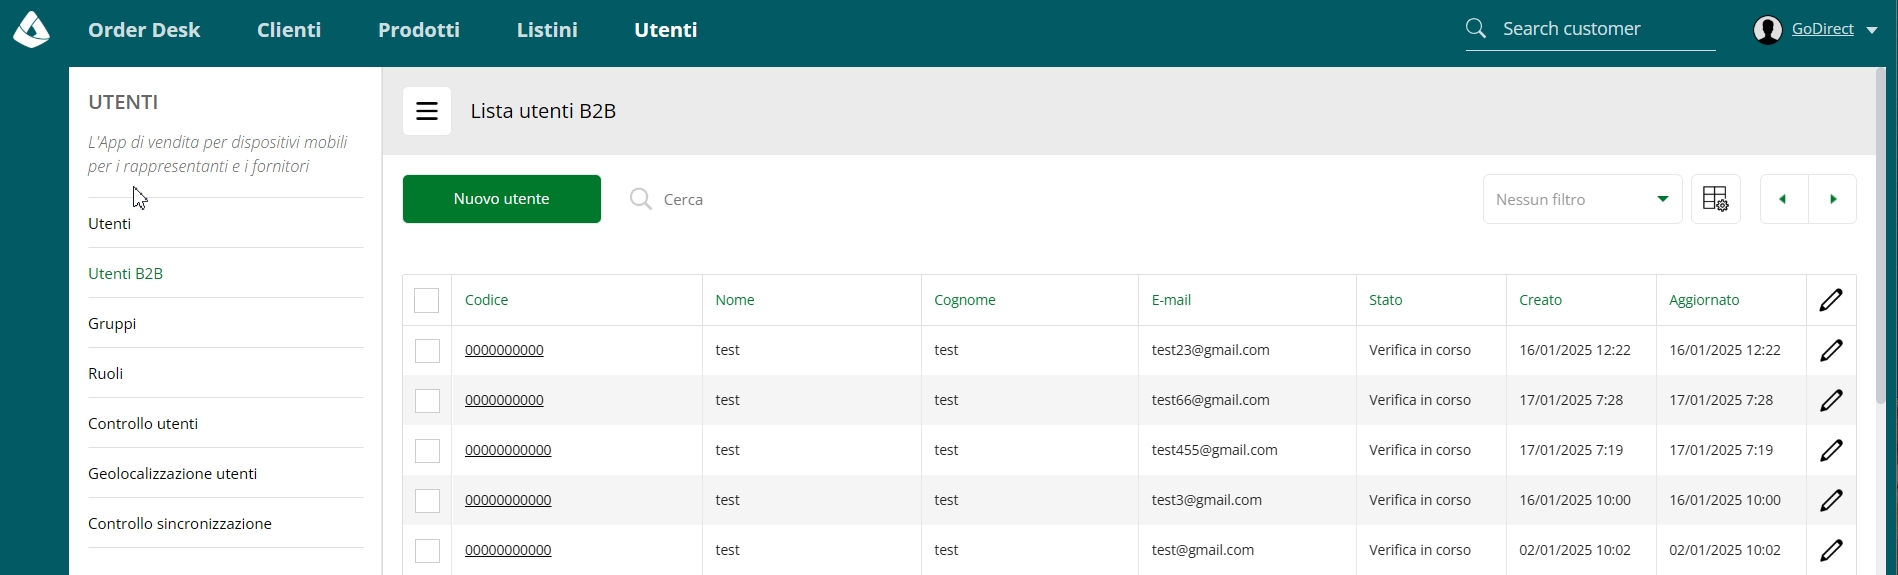Image resolution: width=1898 pixels, height=575 pixels.
Task: Open Listini top menu
Action: 547,30
